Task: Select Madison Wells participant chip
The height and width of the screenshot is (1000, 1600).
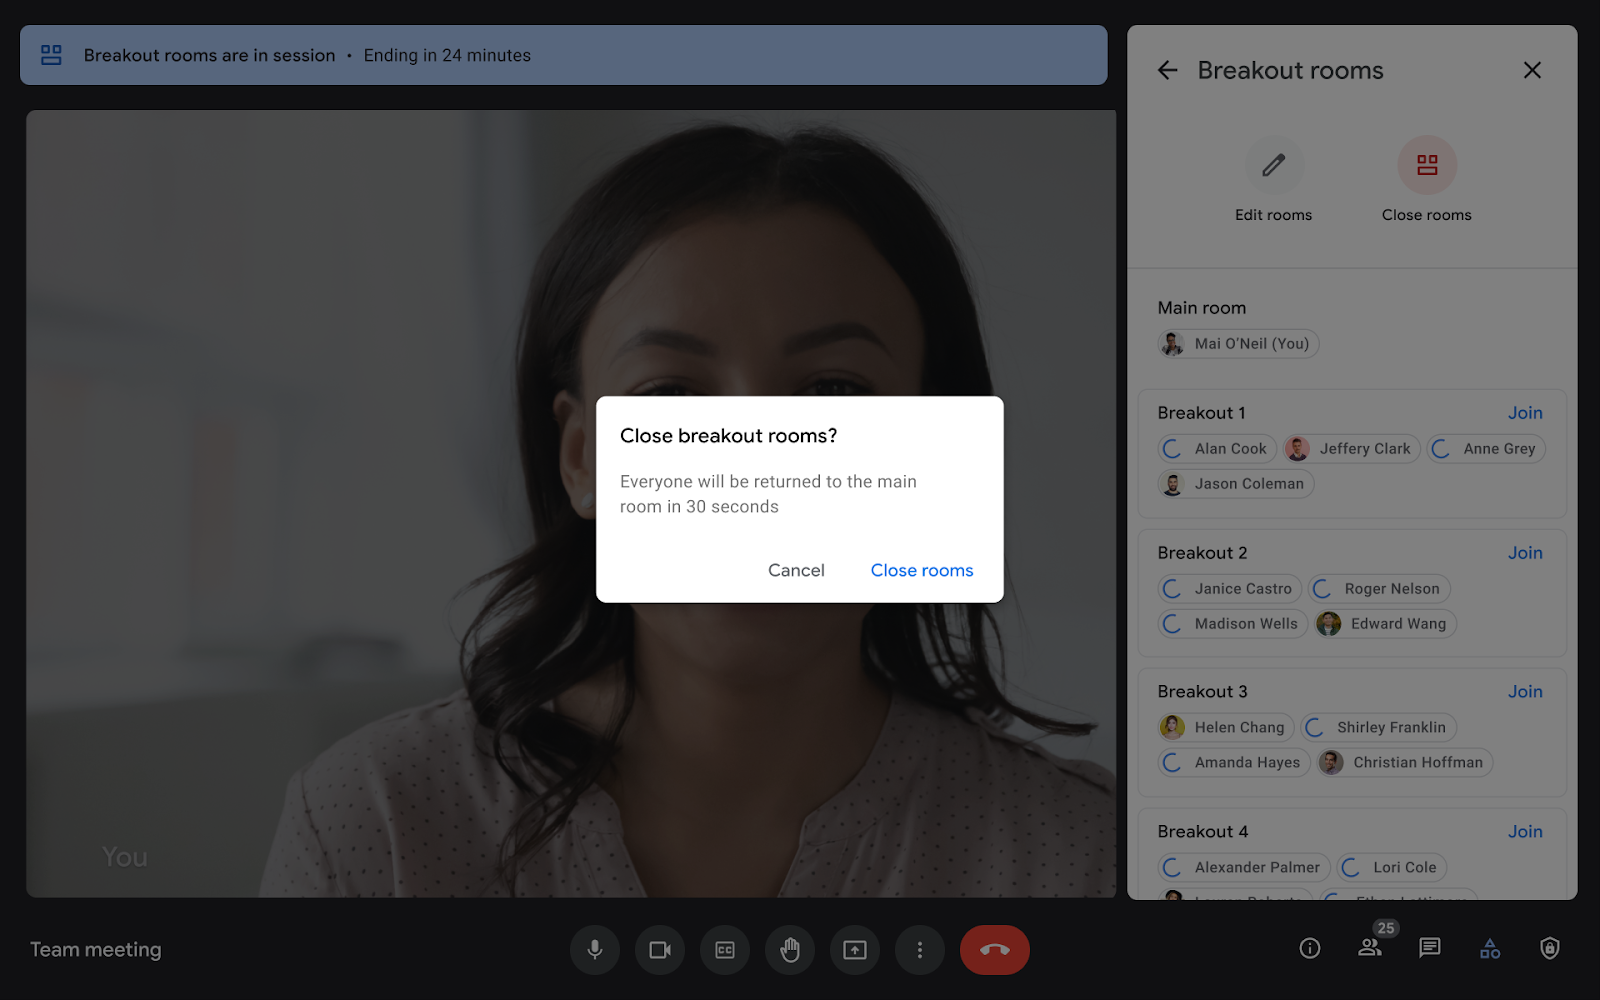Action: (x=1232, y=624)
